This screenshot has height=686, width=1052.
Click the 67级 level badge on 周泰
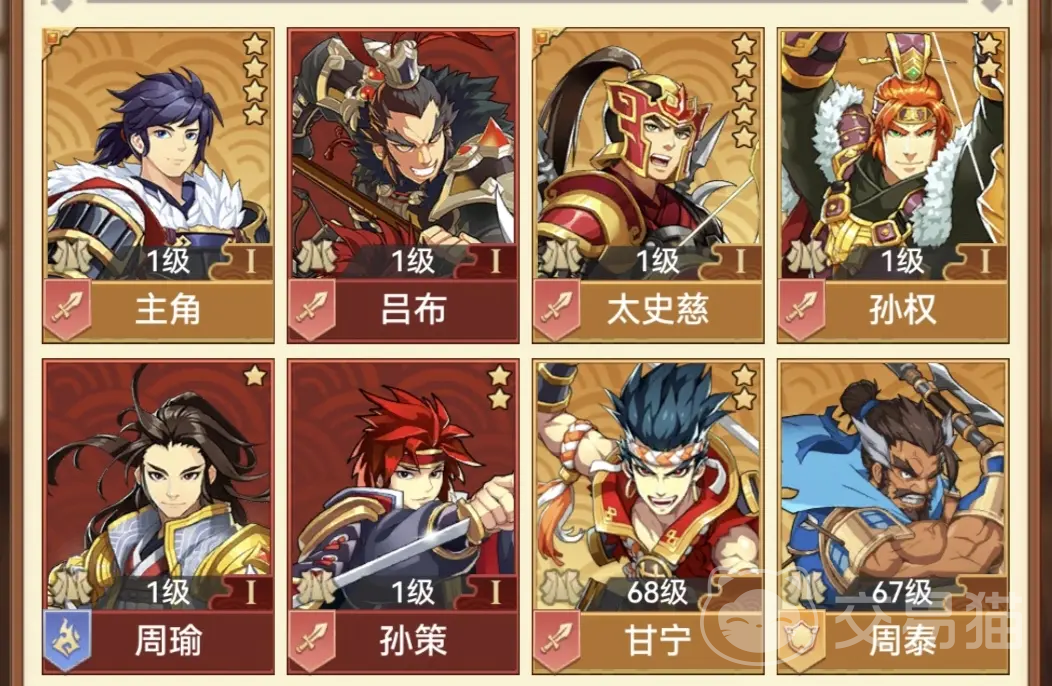(902, 591)
